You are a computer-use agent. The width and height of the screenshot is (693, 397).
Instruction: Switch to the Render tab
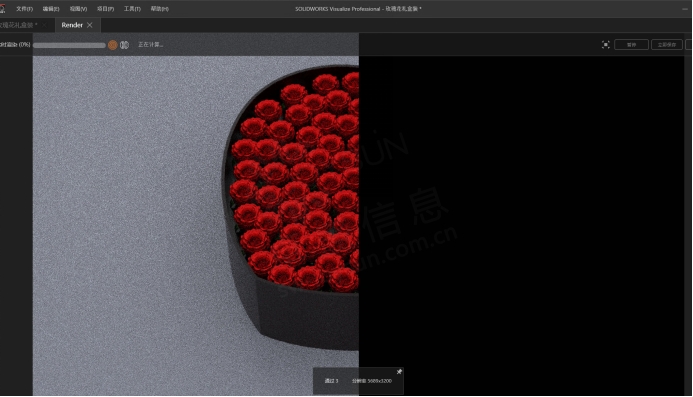tap(72, 25)
